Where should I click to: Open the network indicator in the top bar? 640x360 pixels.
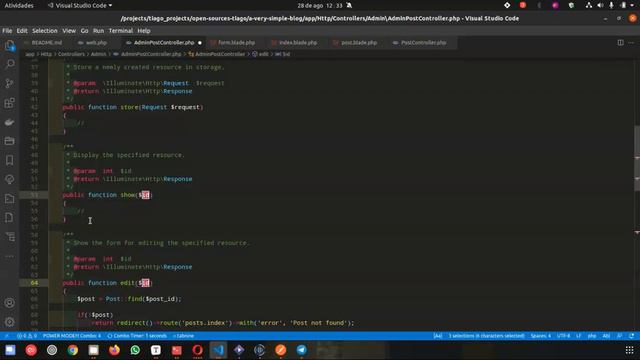tap(589, 5)
